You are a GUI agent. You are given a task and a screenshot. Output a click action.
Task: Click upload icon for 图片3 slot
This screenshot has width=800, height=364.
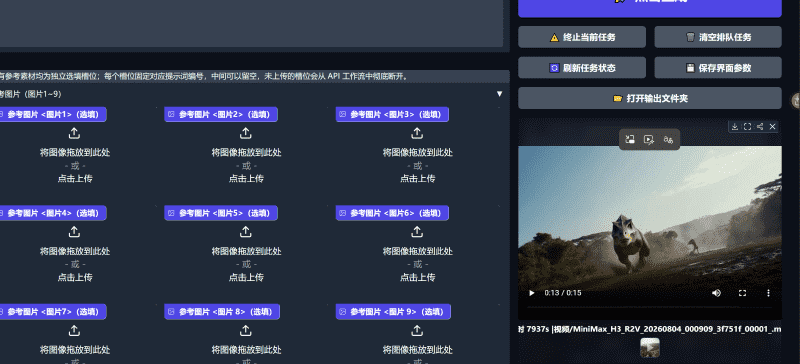pyautogui.click(x=417, y=133)
